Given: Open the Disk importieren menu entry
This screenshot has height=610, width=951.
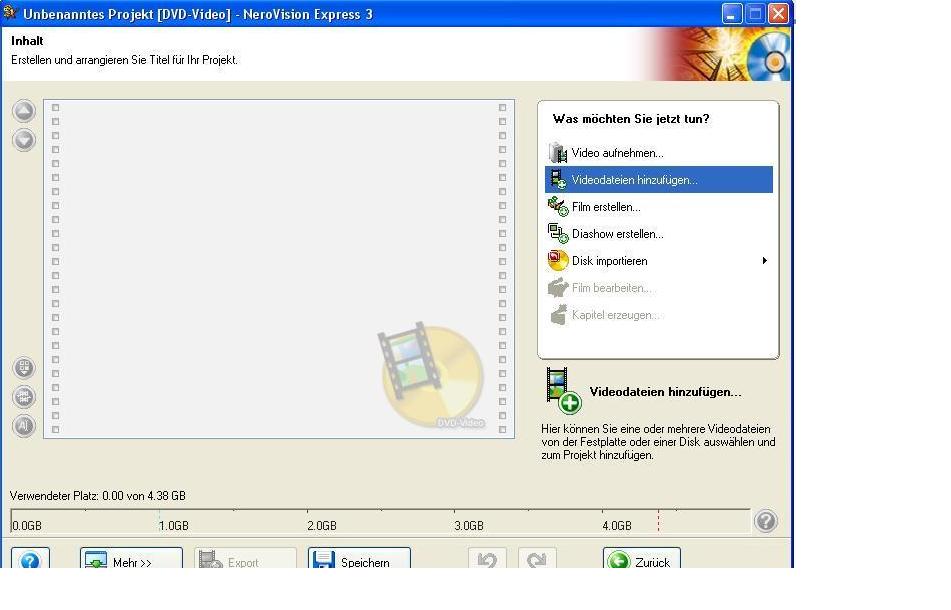Looking at the screenshot, I should tap(659, 261).
